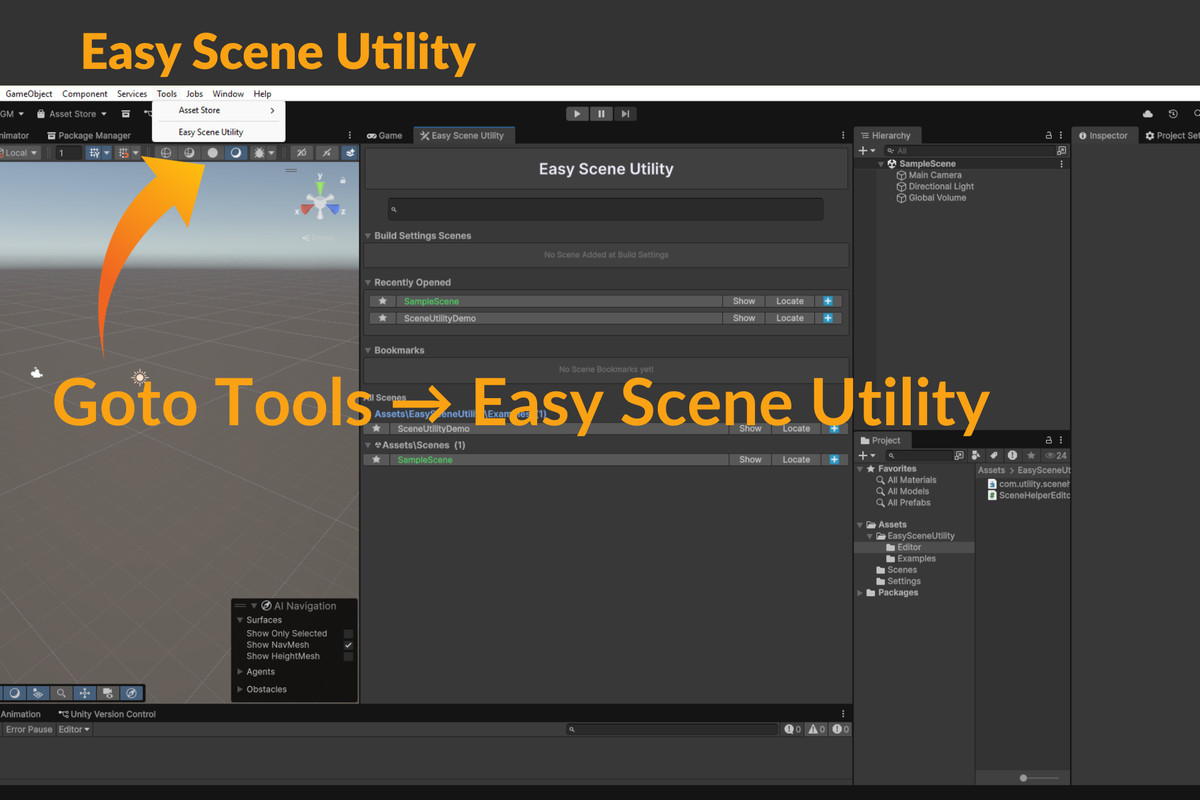Click the Easy Scene Utility search field
The width and height of the screenshot is (1200, 800).
[604, 208]
